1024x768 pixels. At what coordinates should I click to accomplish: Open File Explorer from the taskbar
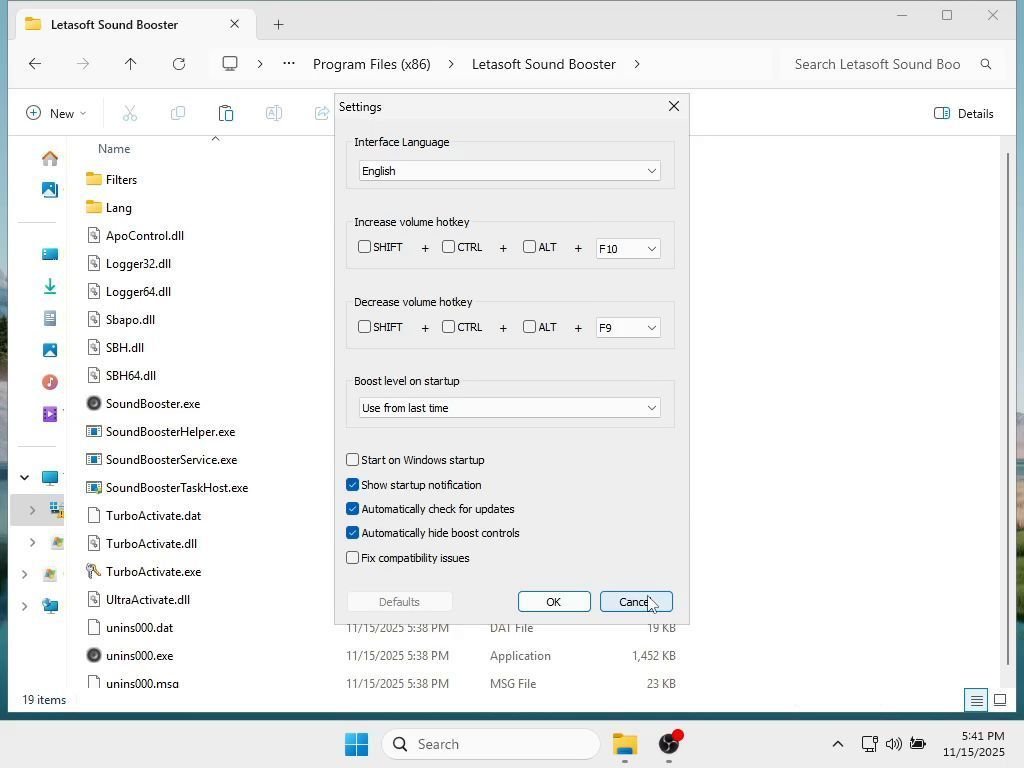[x=625, y=744]
